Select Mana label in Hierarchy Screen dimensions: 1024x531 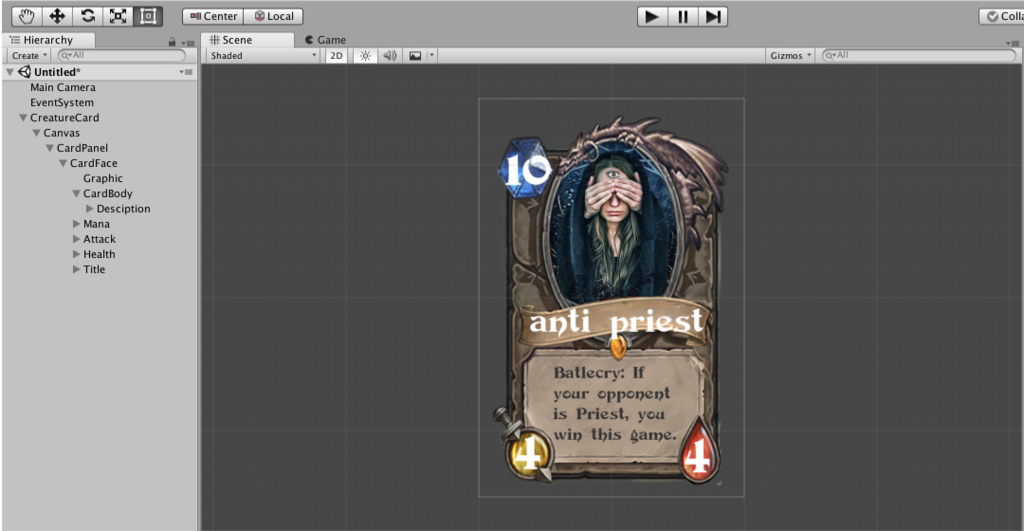point(97,223)
